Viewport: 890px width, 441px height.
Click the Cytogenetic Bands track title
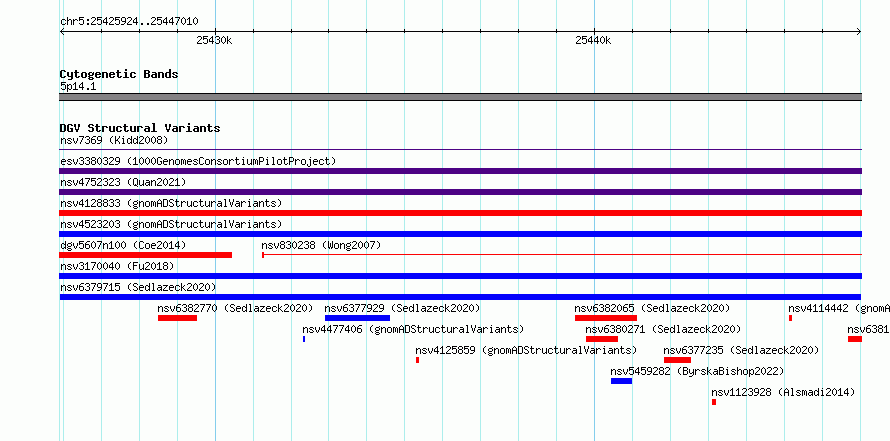coord(119,74)
